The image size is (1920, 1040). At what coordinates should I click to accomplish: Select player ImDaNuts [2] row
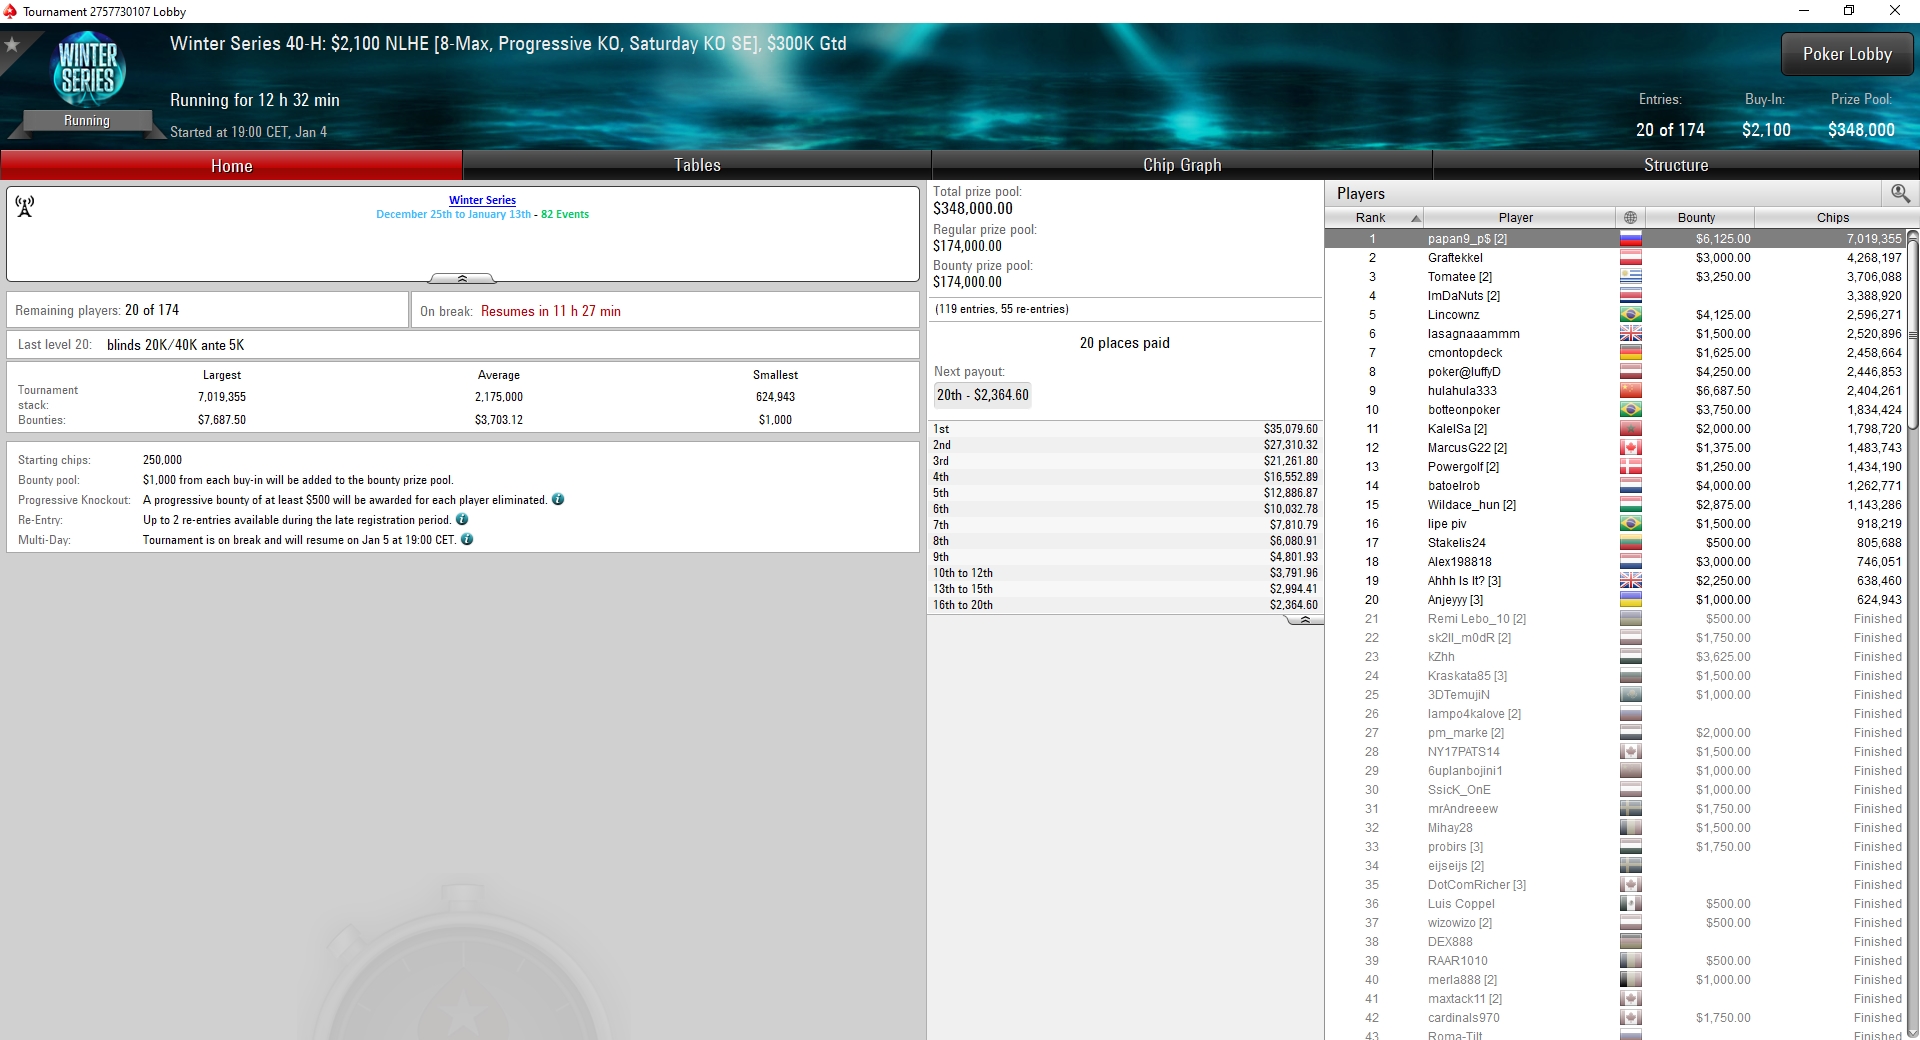tap(1616, 296)
